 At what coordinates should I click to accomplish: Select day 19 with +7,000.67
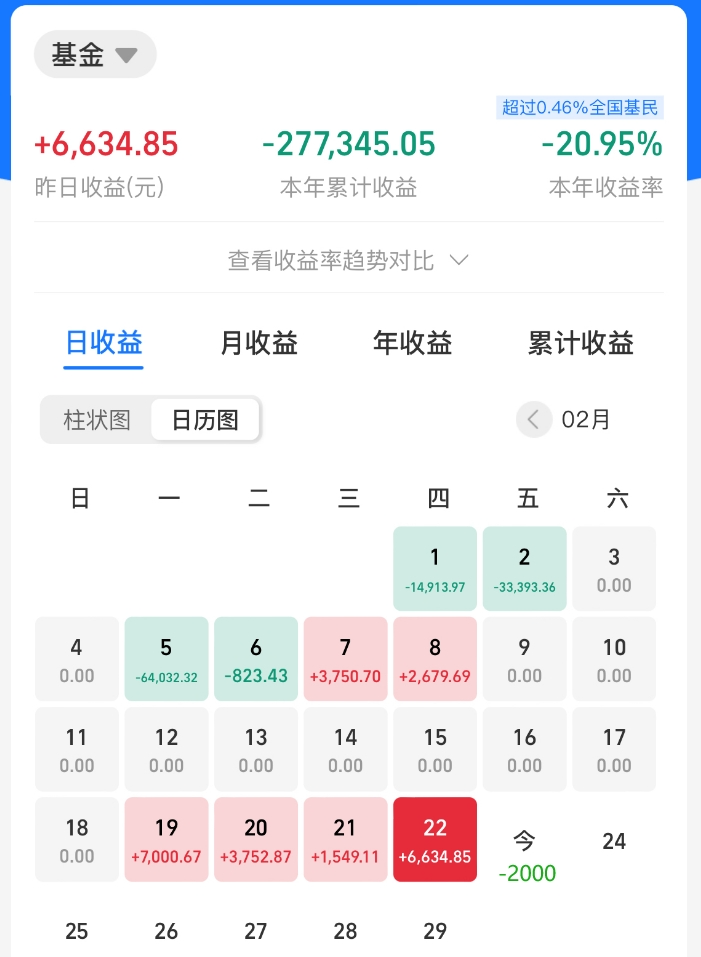167,840
